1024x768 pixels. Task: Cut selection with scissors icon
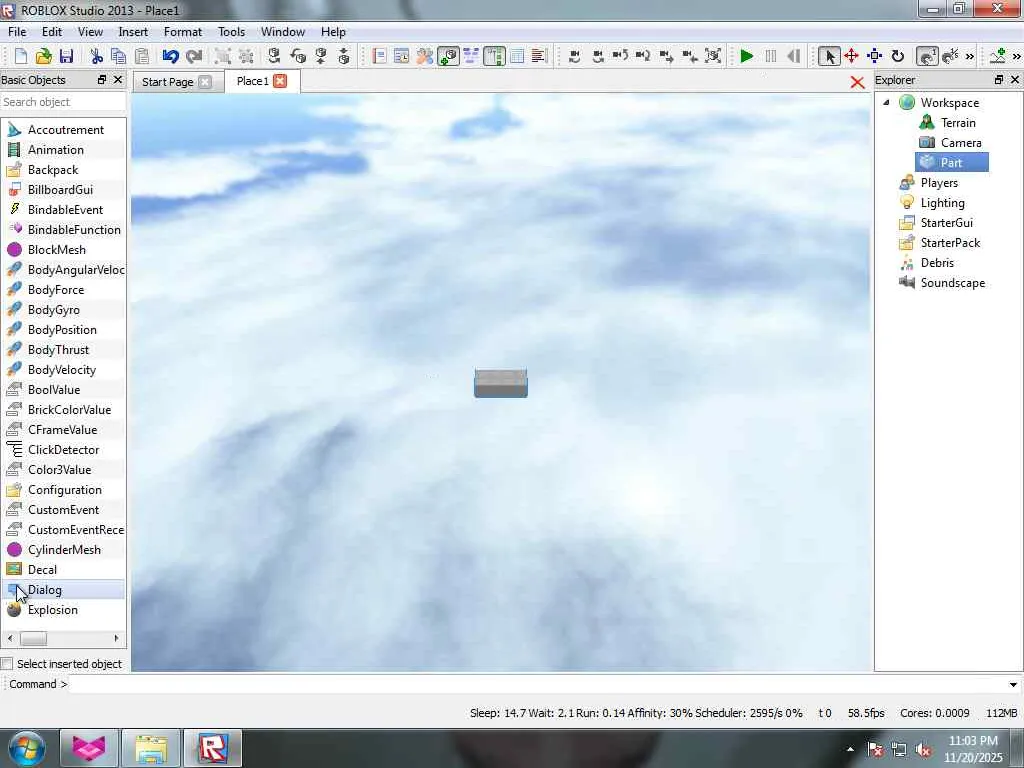97,56
